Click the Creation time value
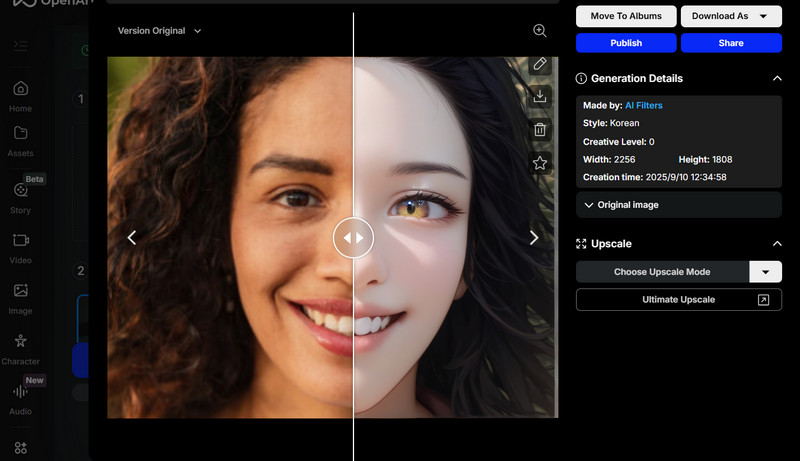800x461 pixels. click(686, 177)
